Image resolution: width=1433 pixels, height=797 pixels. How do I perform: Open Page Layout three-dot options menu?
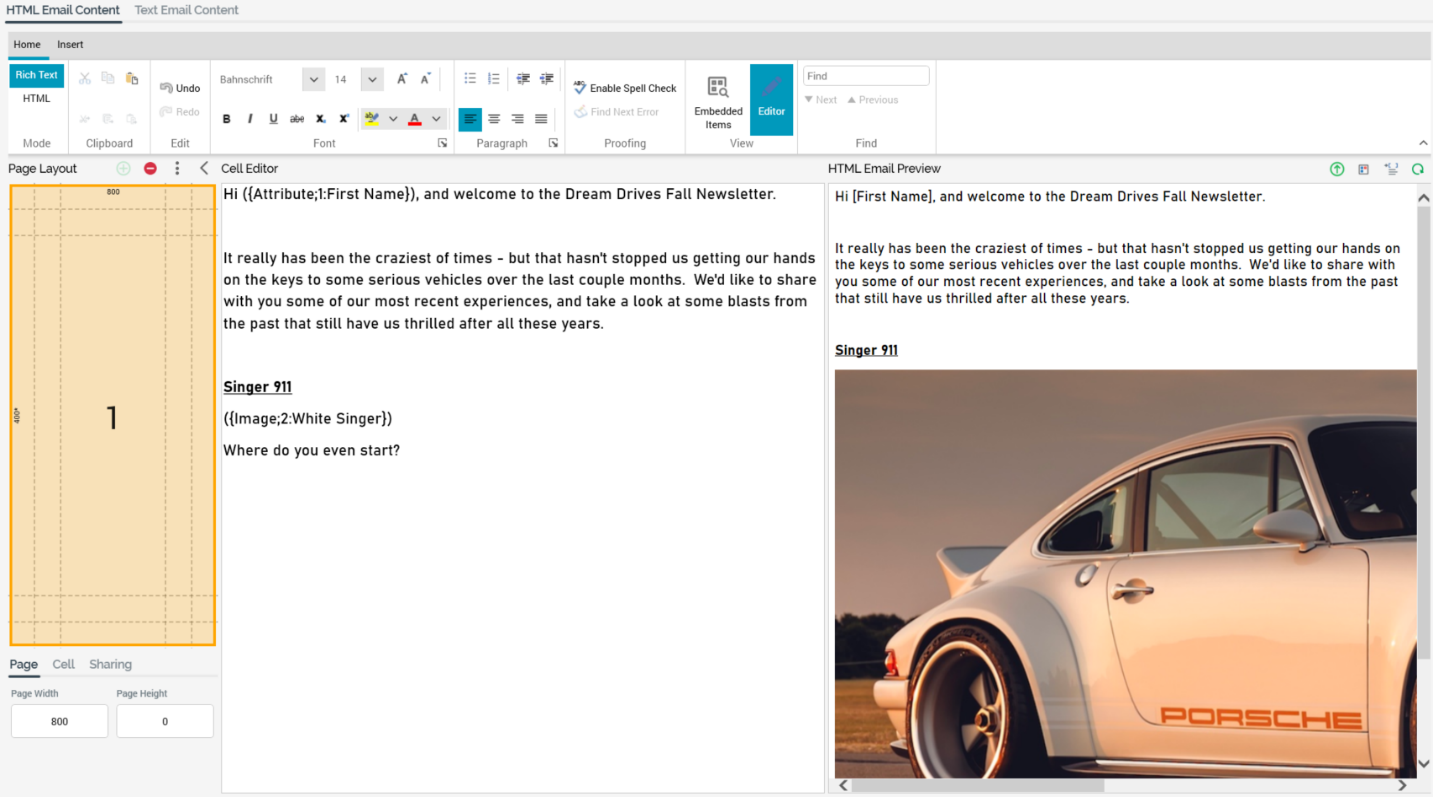177,169
